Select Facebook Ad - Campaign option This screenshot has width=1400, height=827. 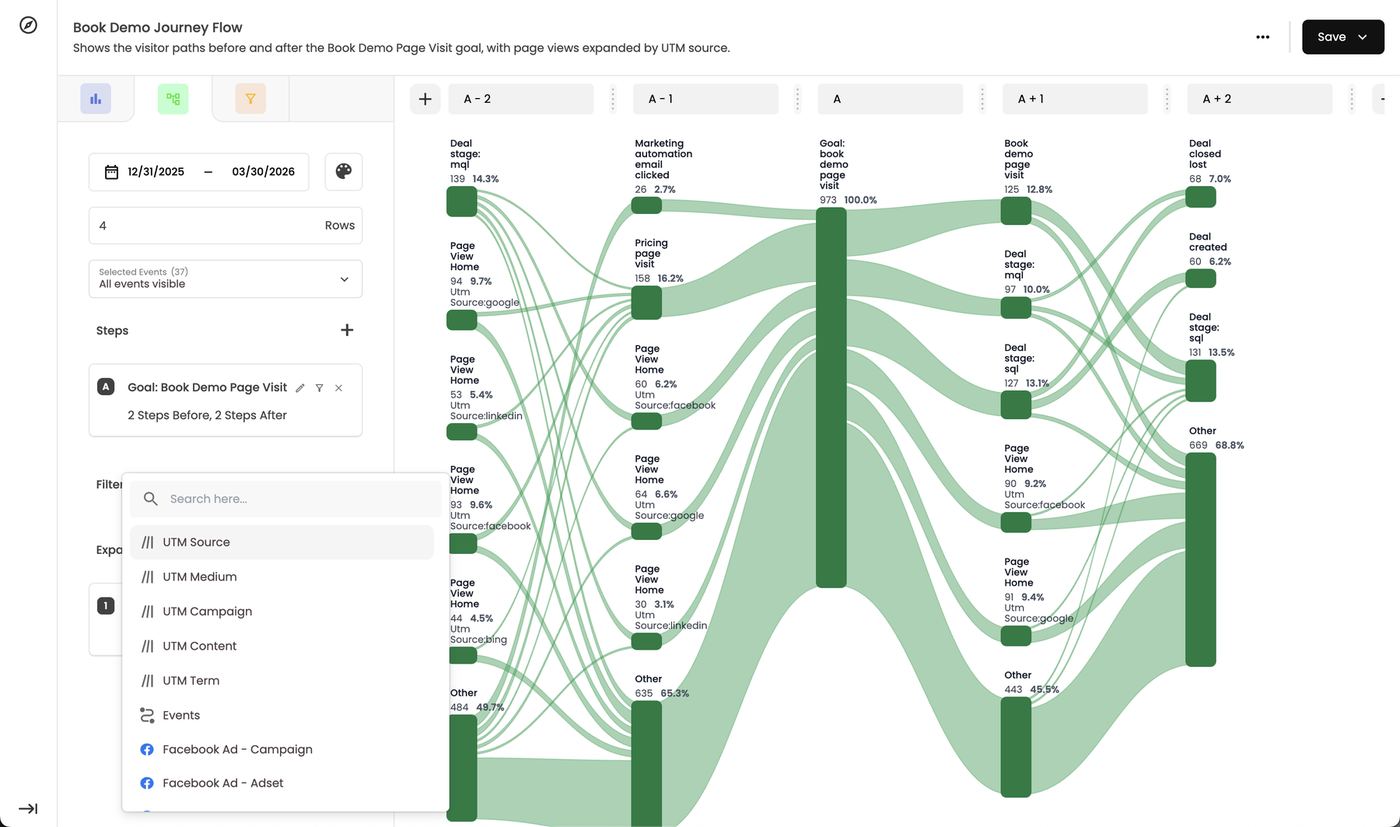click(282, 750)
